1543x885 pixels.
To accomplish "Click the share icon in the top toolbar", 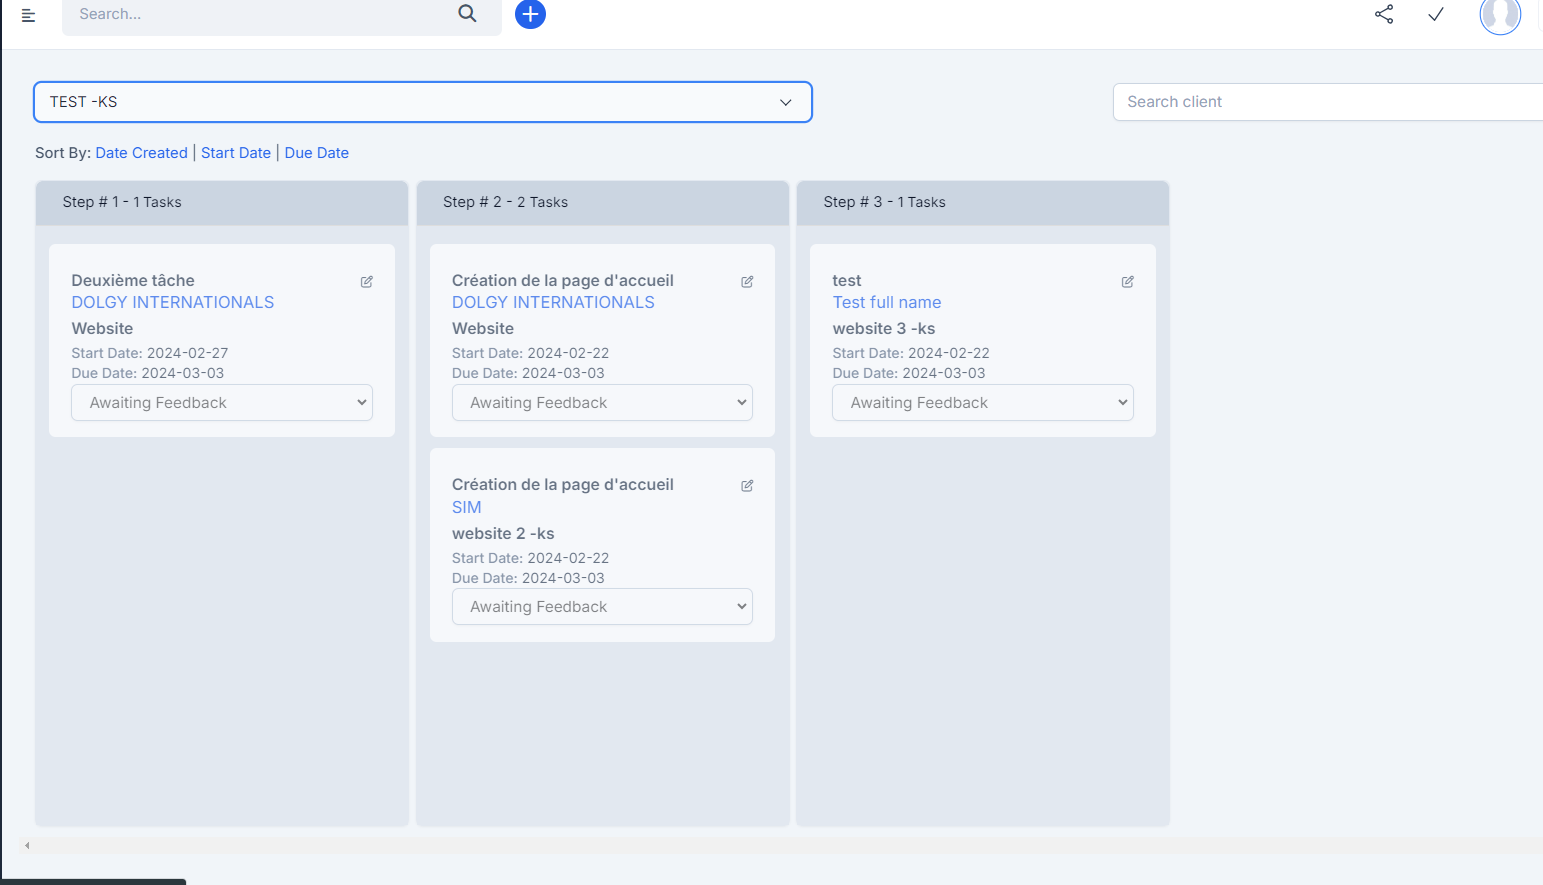I will pos(1383,14).
